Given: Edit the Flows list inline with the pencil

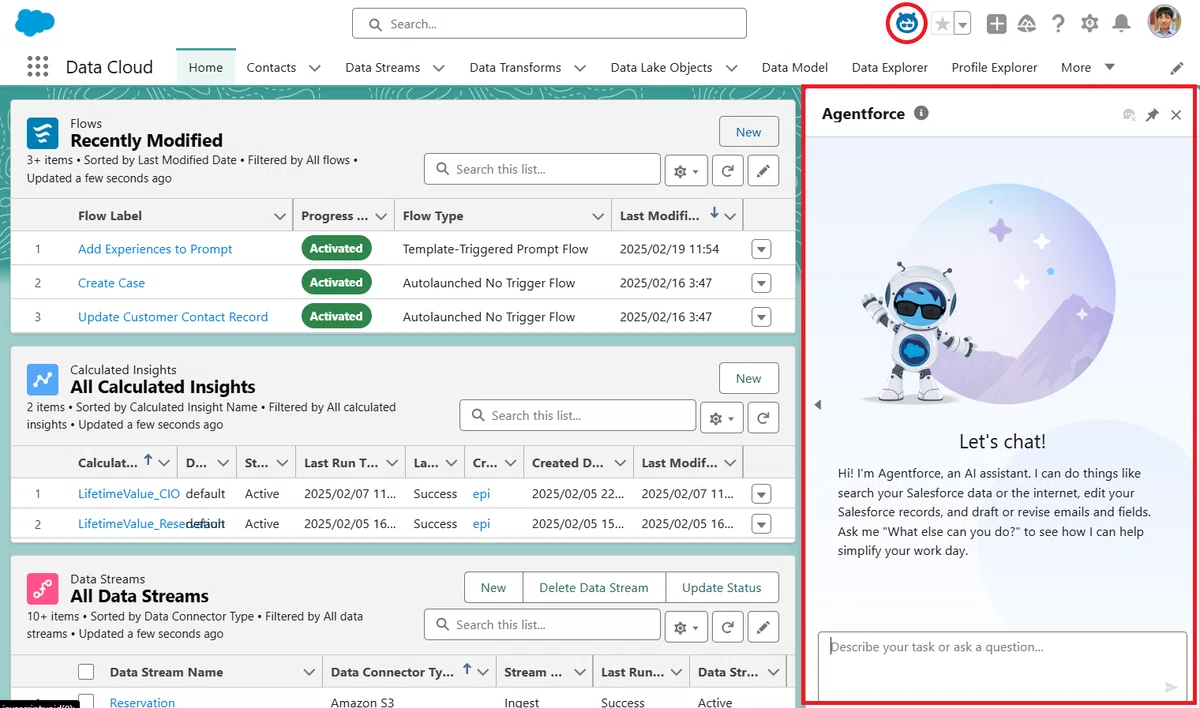Looking at the screenshot, I should click(x=763, y=170).
